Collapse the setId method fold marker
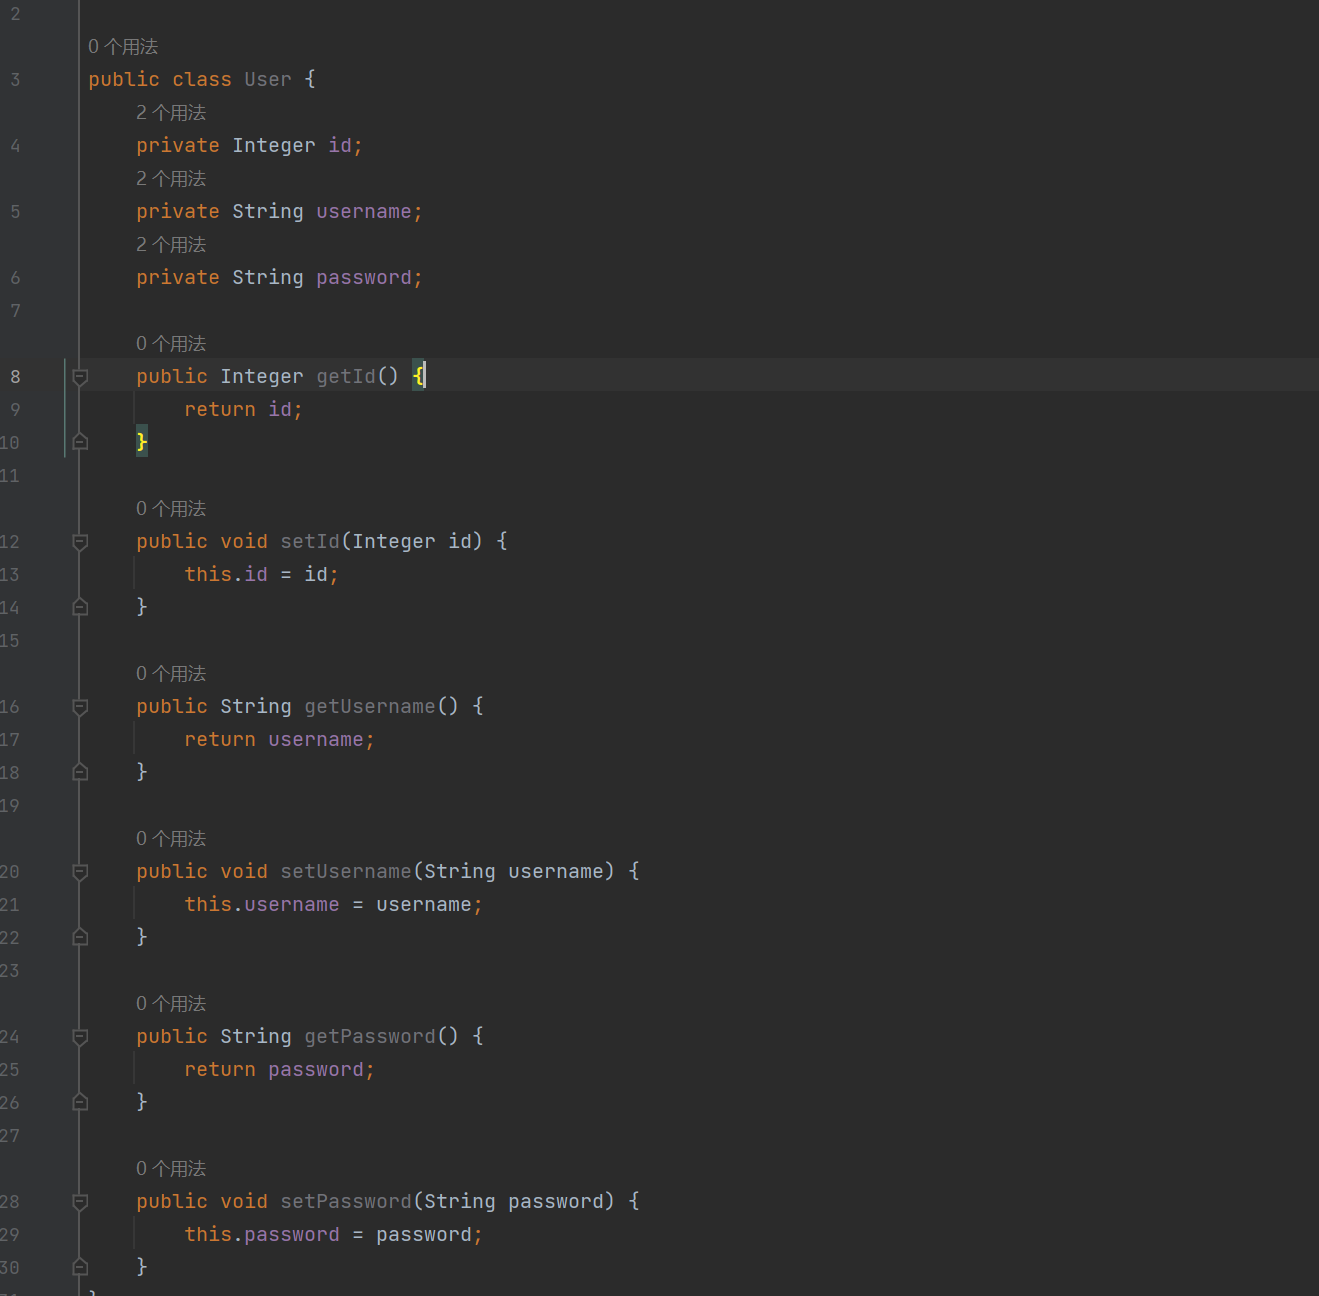Image resolution: width=1319 pixels, height=1296 pixels. pos(80,542)
